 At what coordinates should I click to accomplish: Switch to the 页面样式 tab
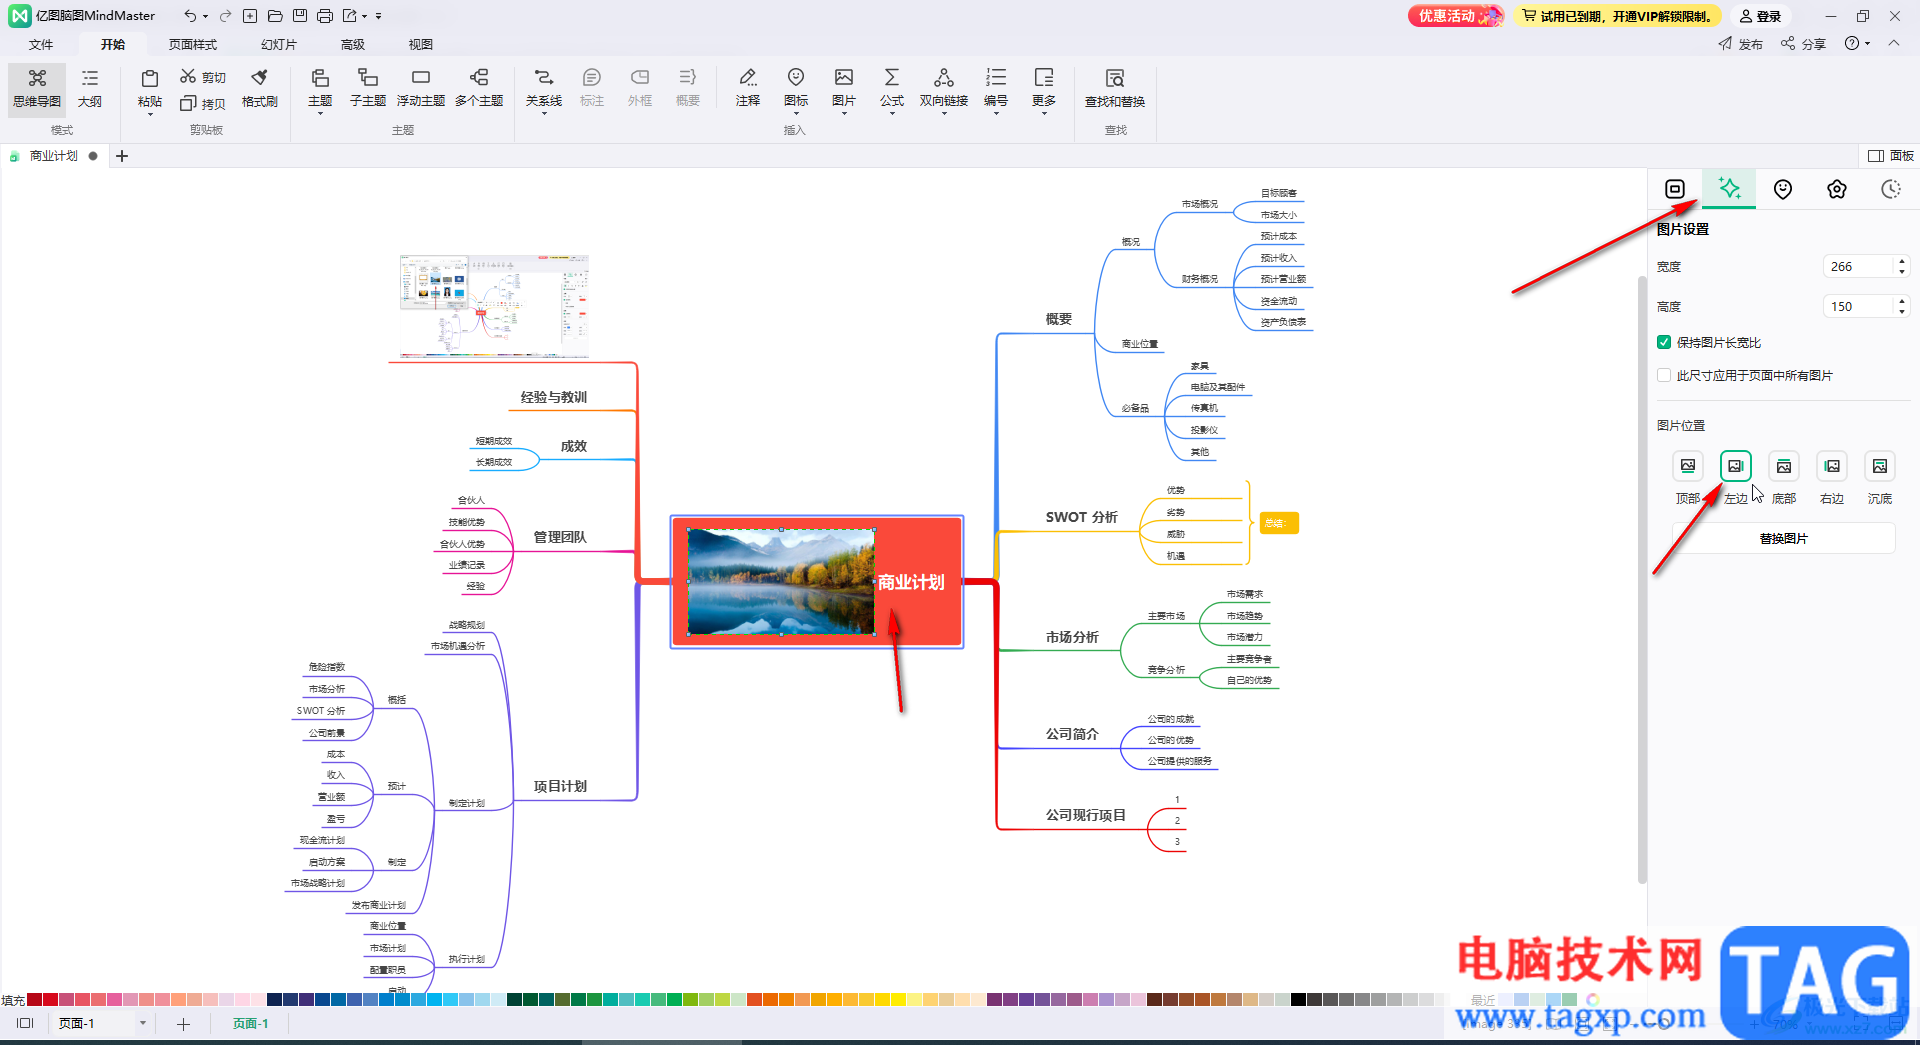pos(193,44)
